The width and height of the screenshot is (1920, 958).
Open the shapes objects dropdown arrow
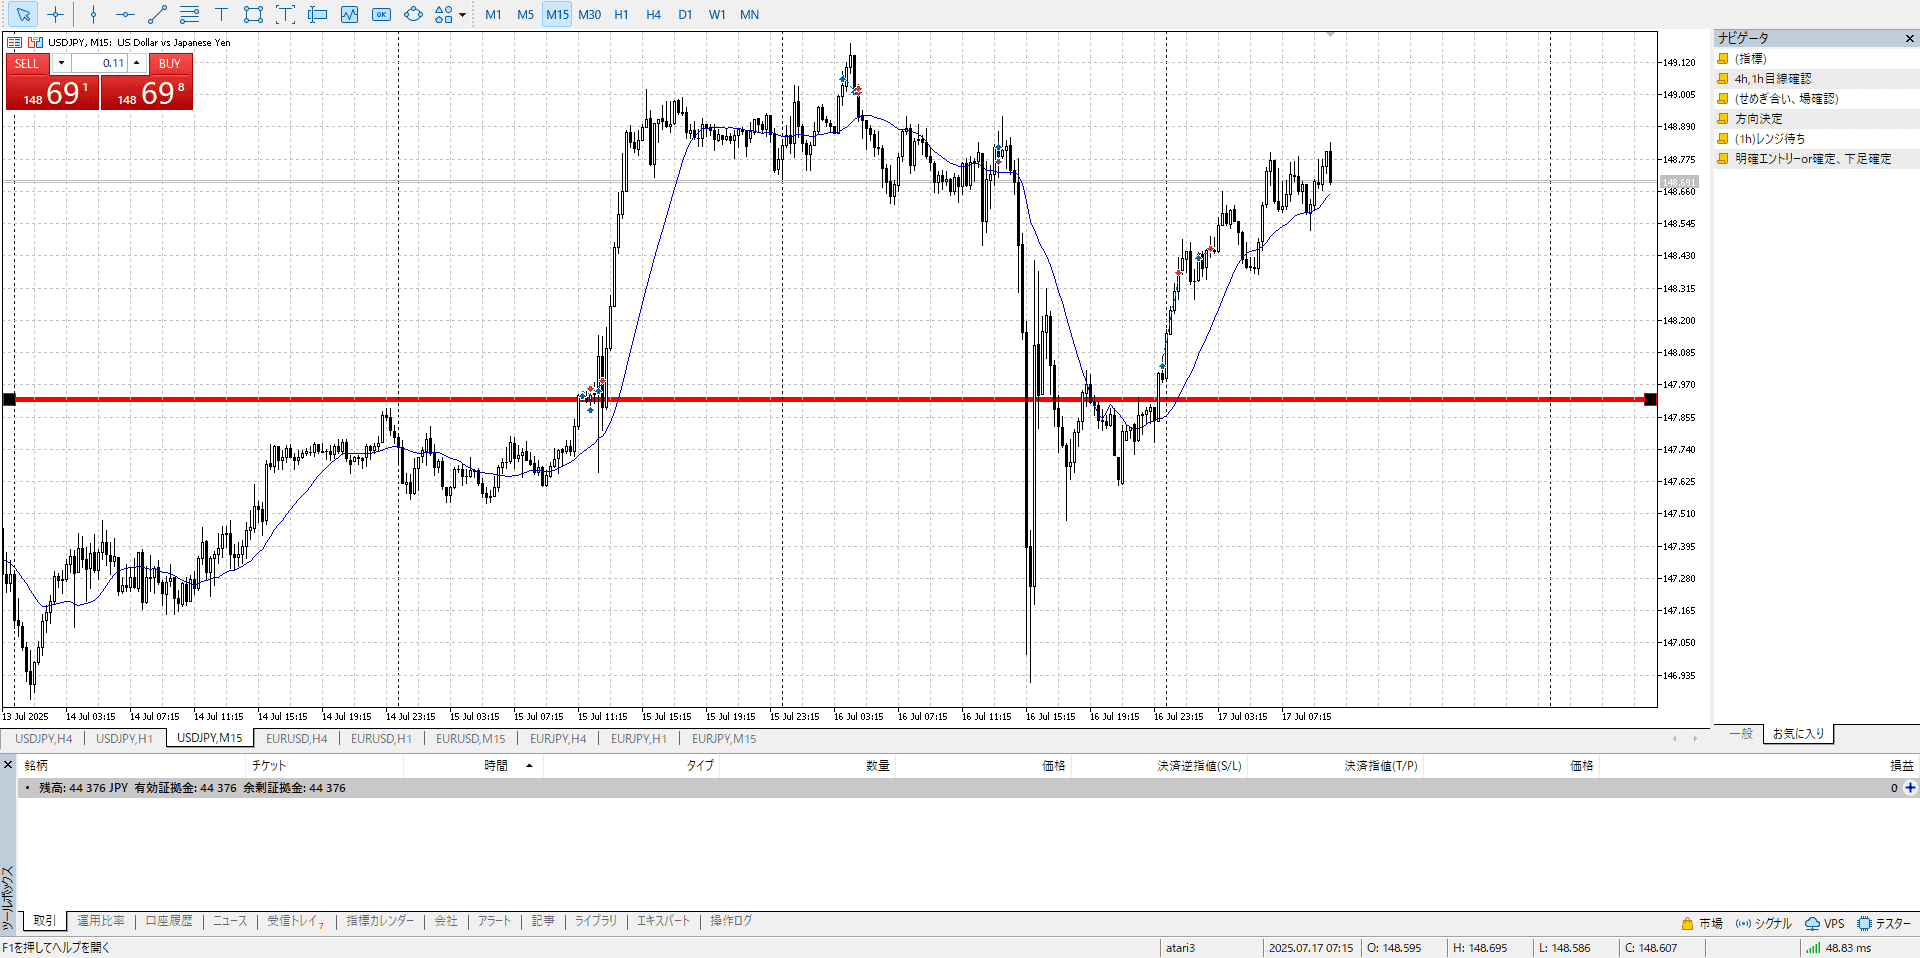click(462, 15)
